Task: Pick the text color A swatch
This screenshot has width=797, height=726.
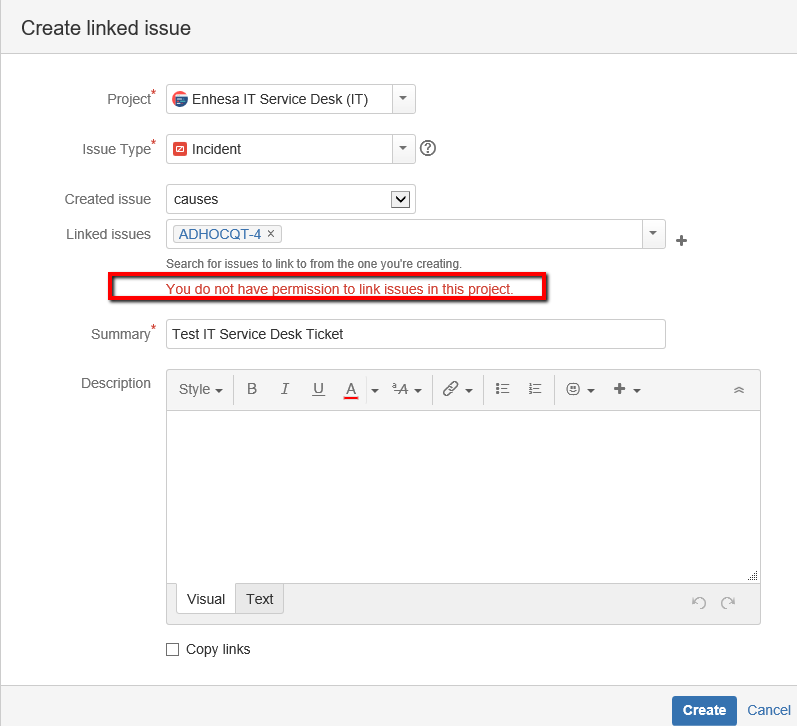Action: tap(351, 389)
